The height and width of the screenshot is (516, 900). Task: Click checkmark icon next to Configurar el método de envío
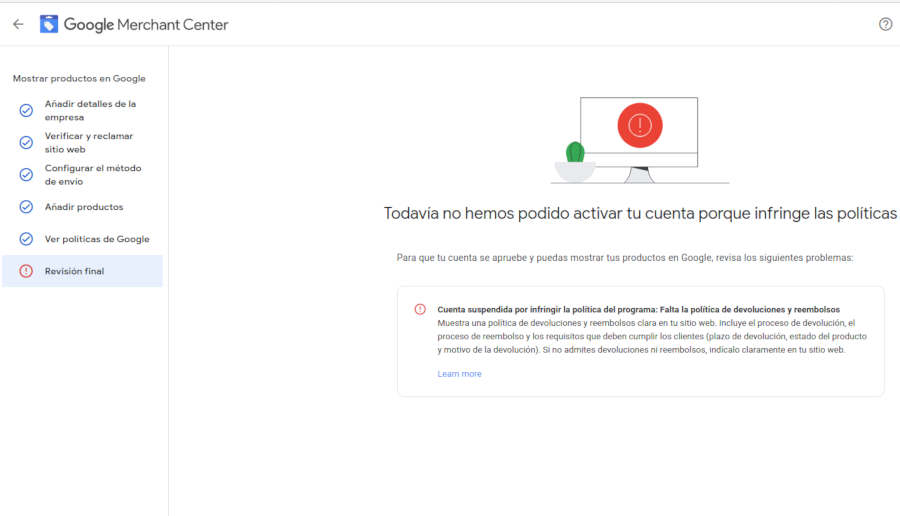(x=26, y=174)
